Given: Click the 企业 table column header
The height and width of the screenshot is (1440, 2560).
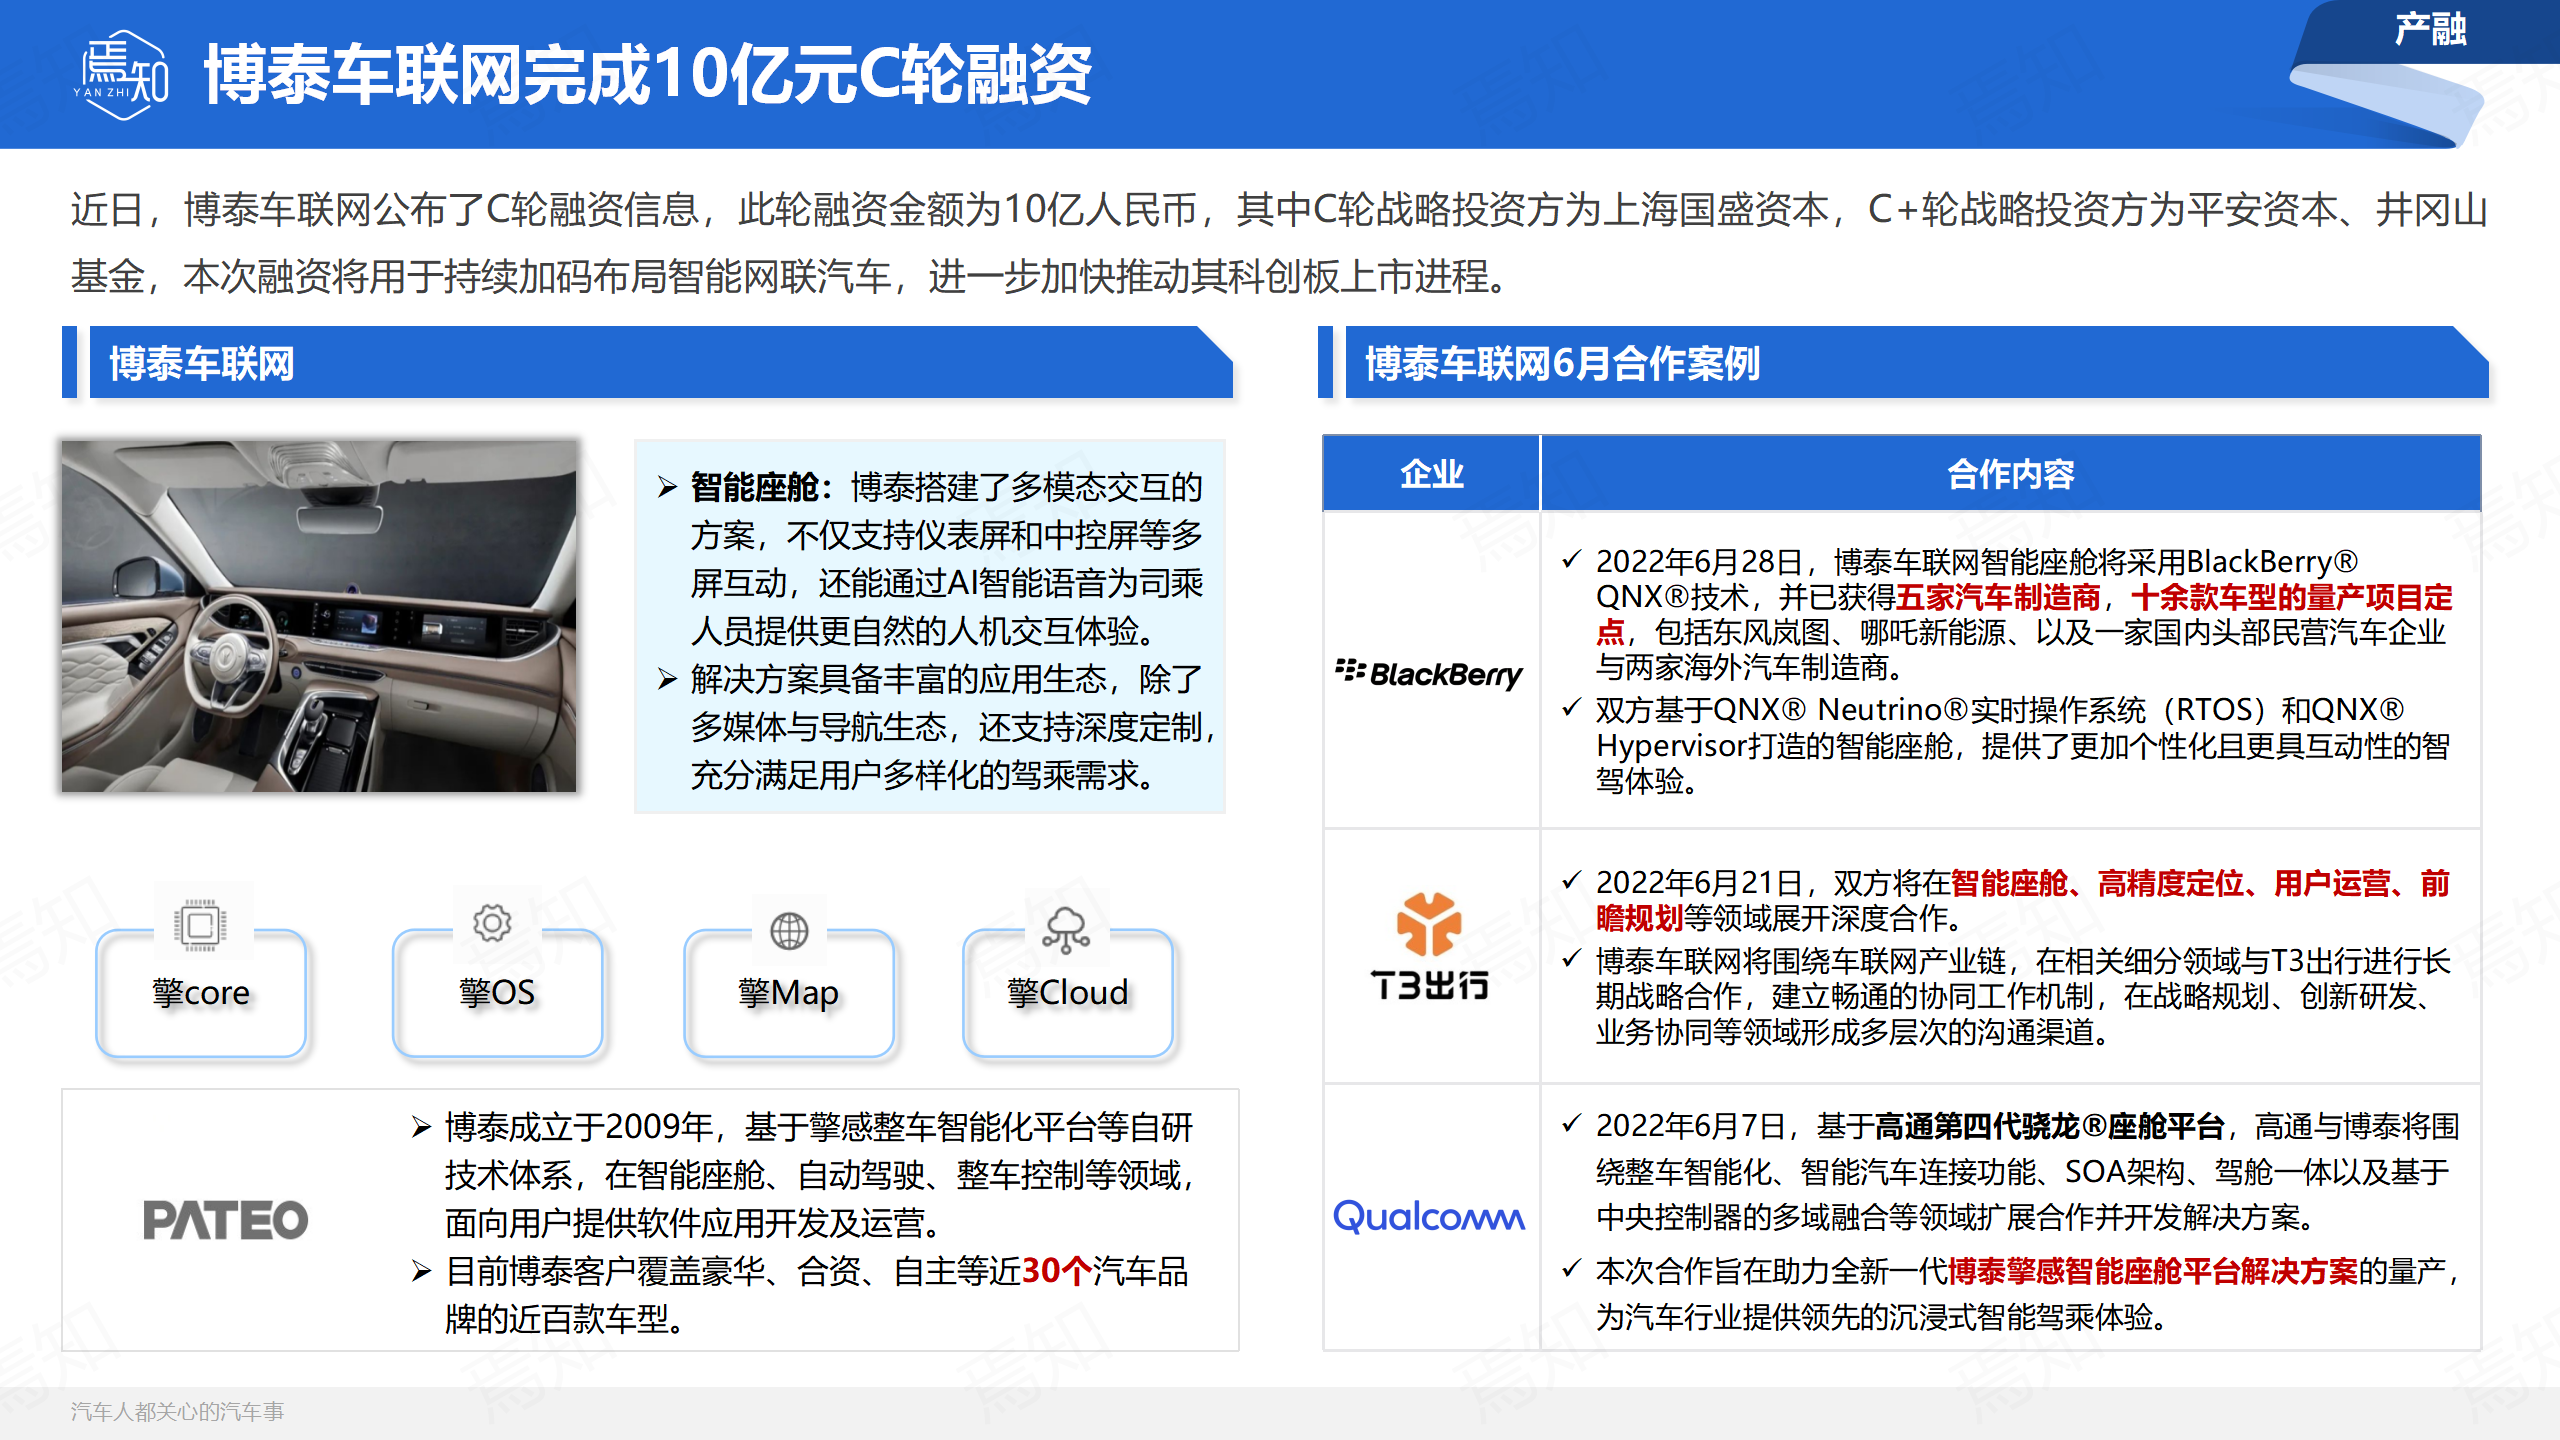Looking at the screenshot, I should point(1431,474).
